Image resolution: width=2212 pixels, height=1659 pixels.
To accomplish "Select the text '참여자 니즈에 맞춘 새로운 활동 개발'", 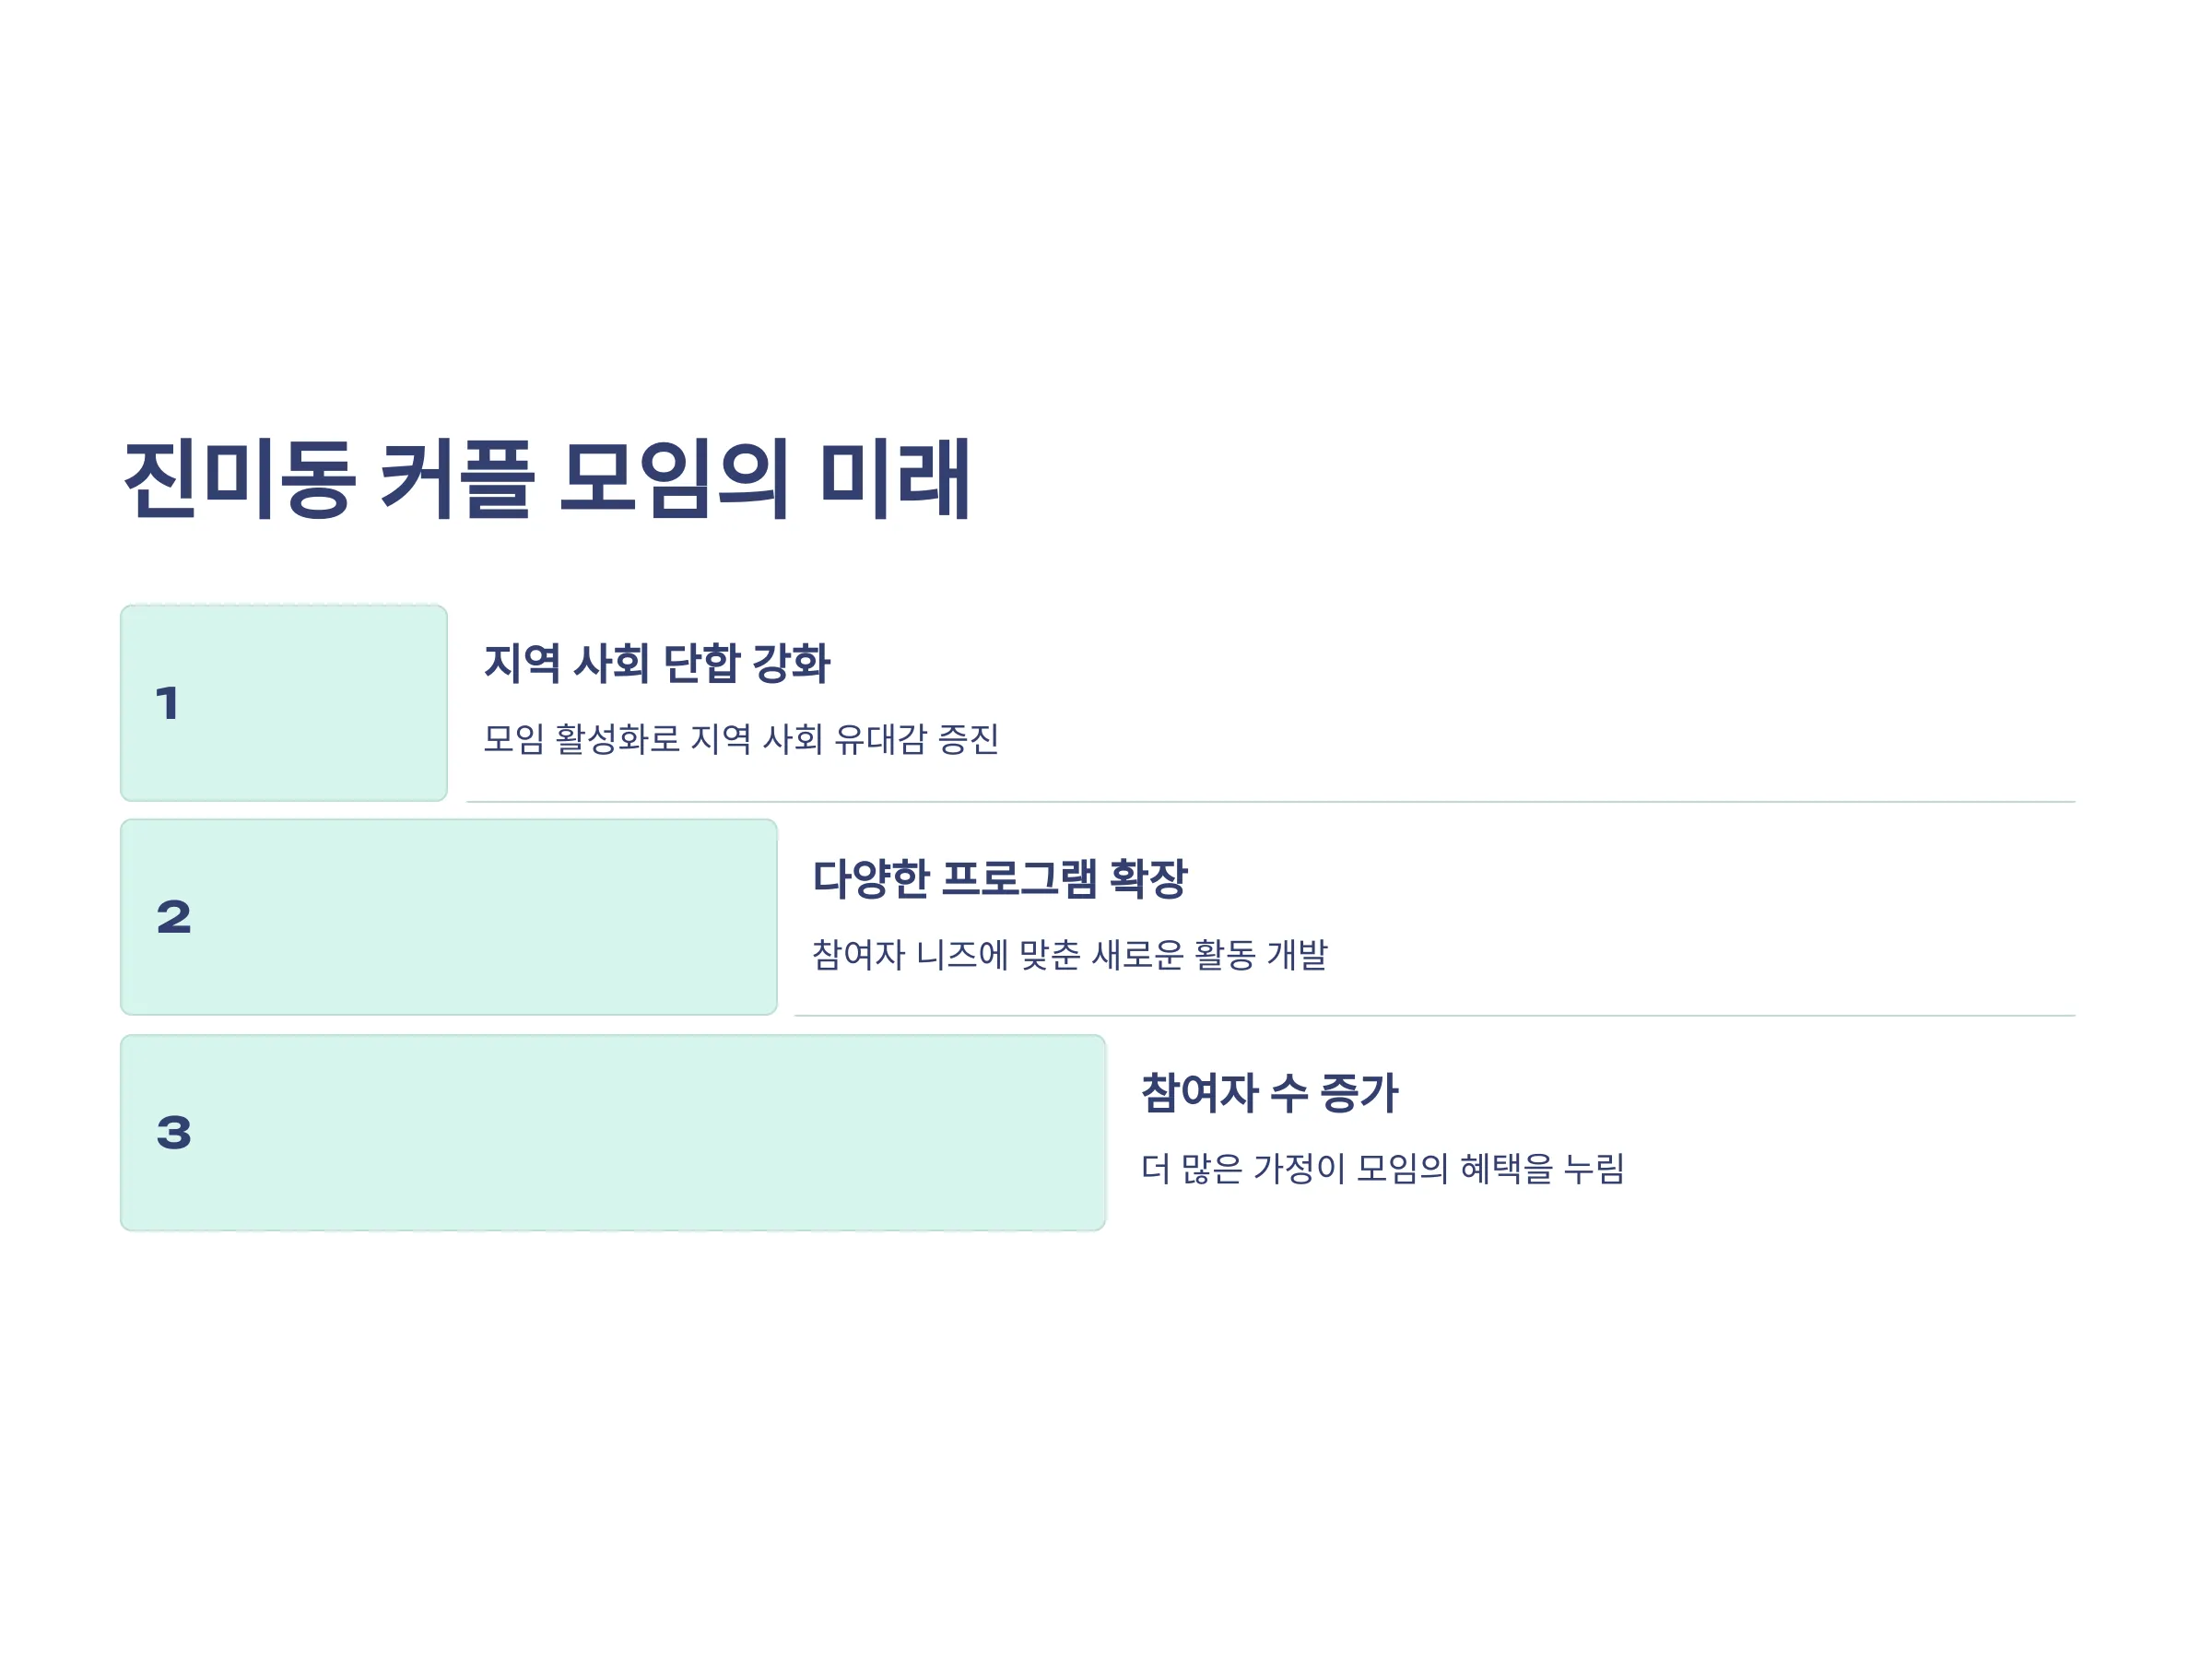I will 1070,954.
